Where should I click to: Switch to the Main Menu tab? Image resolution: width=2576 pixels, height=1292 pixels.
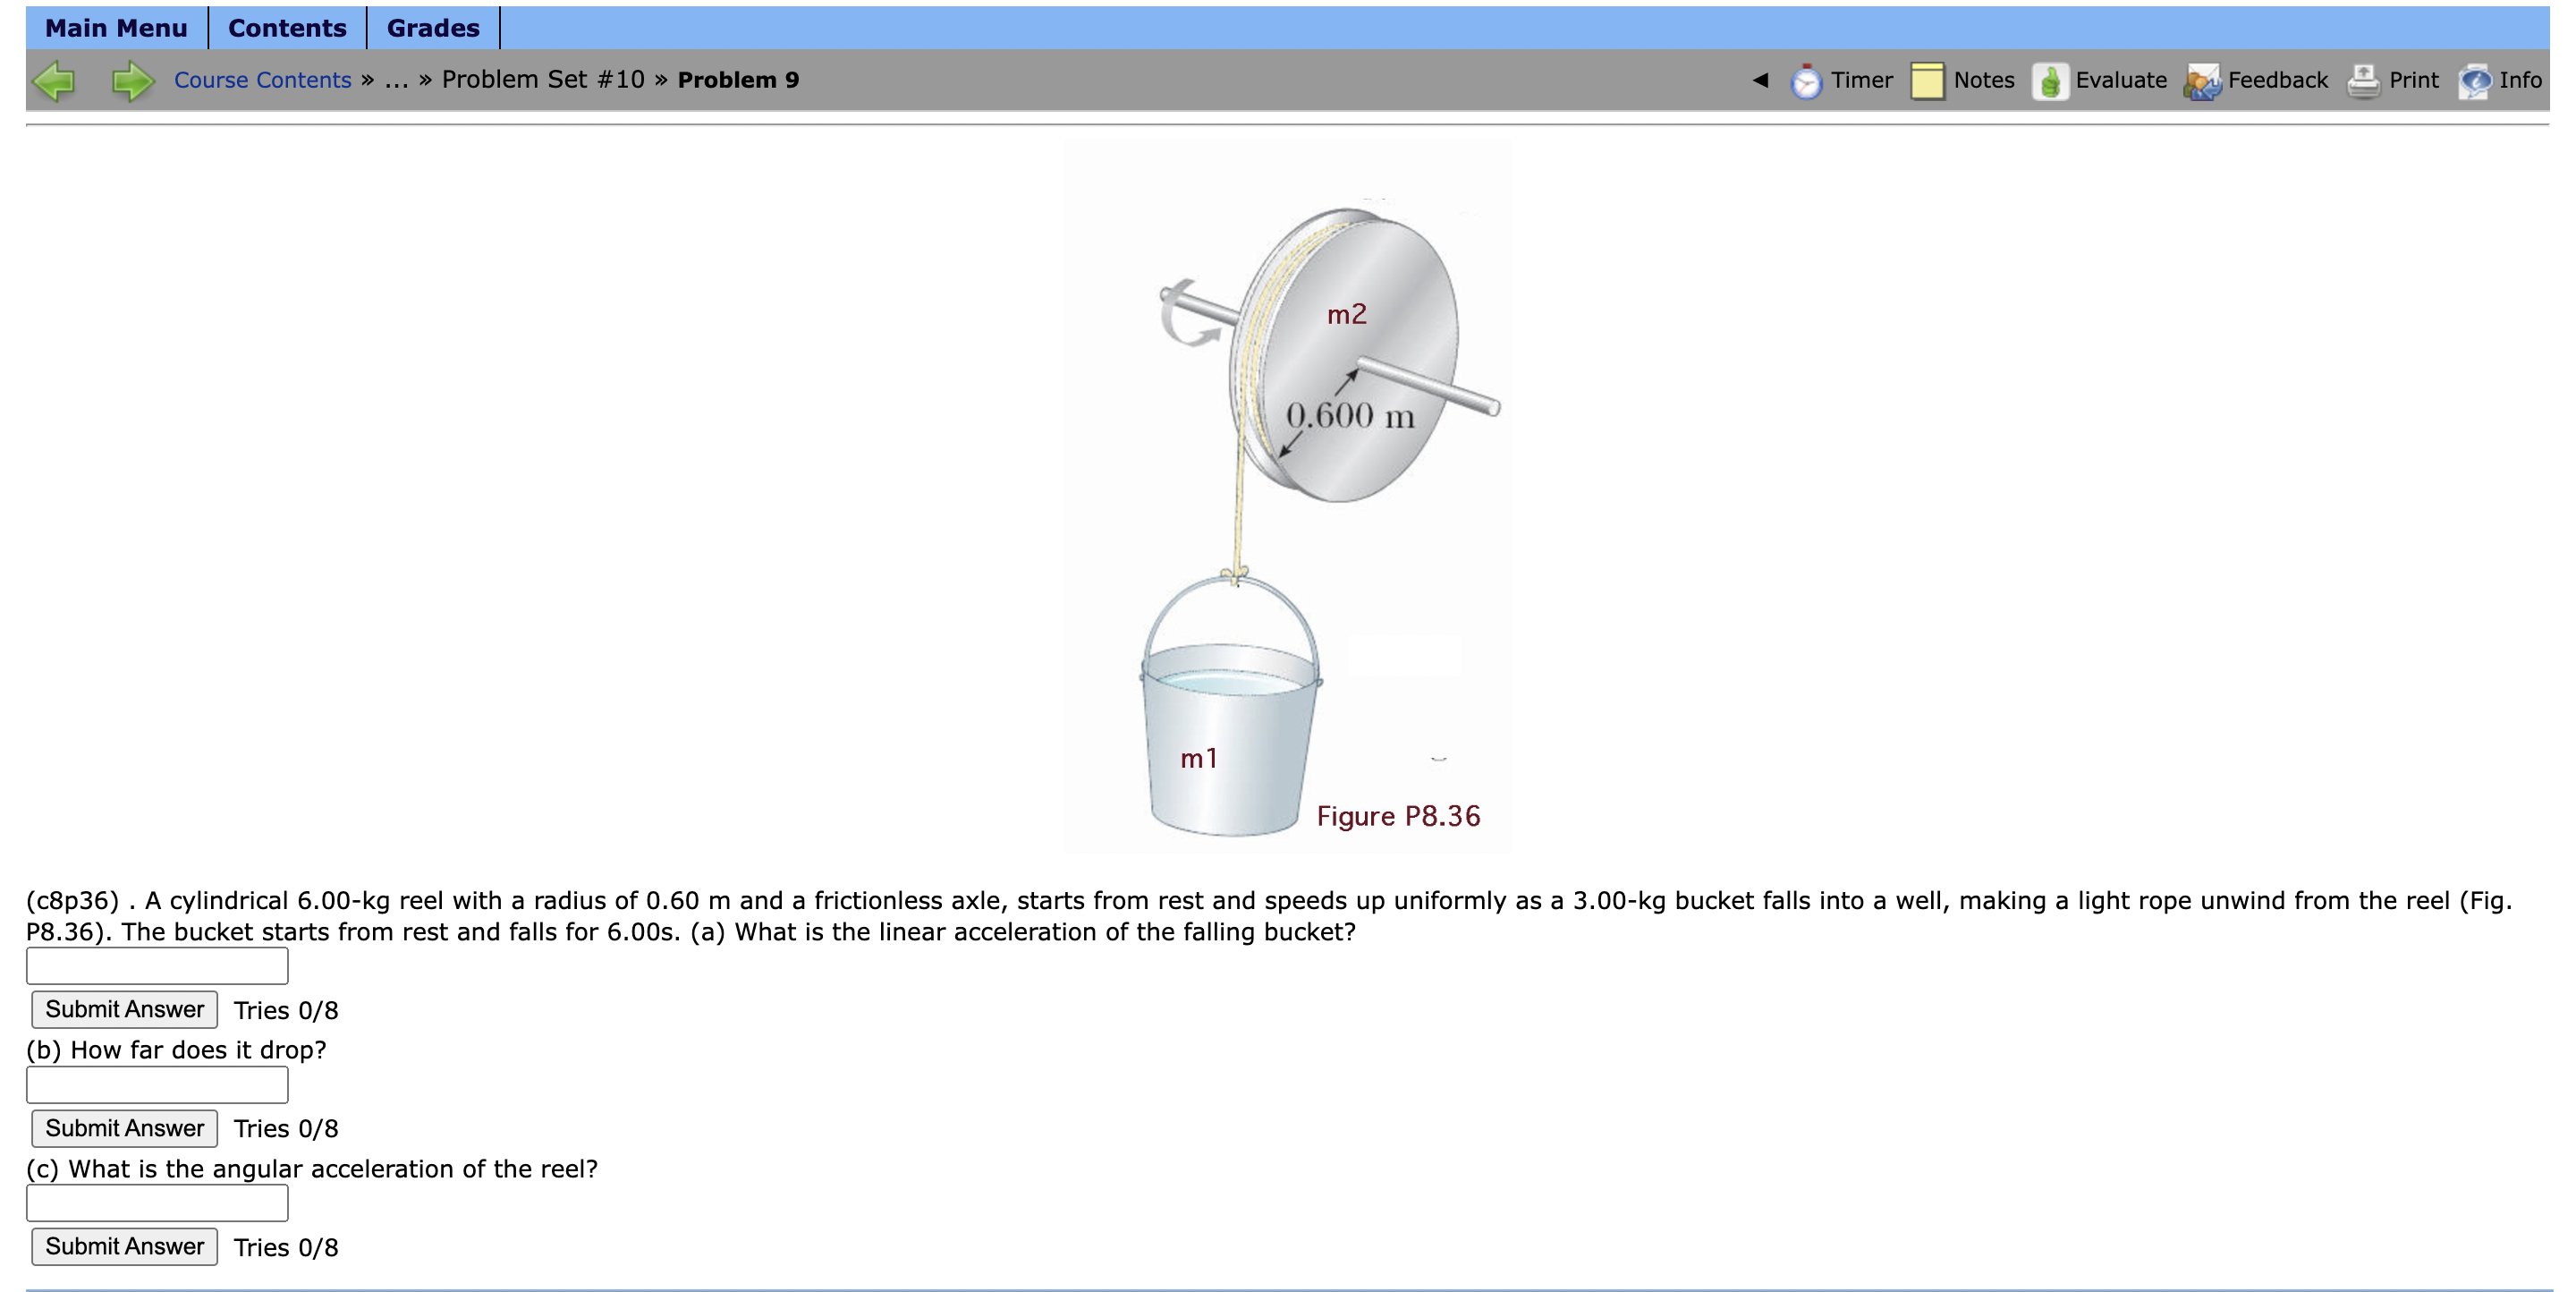coord(116,27)
